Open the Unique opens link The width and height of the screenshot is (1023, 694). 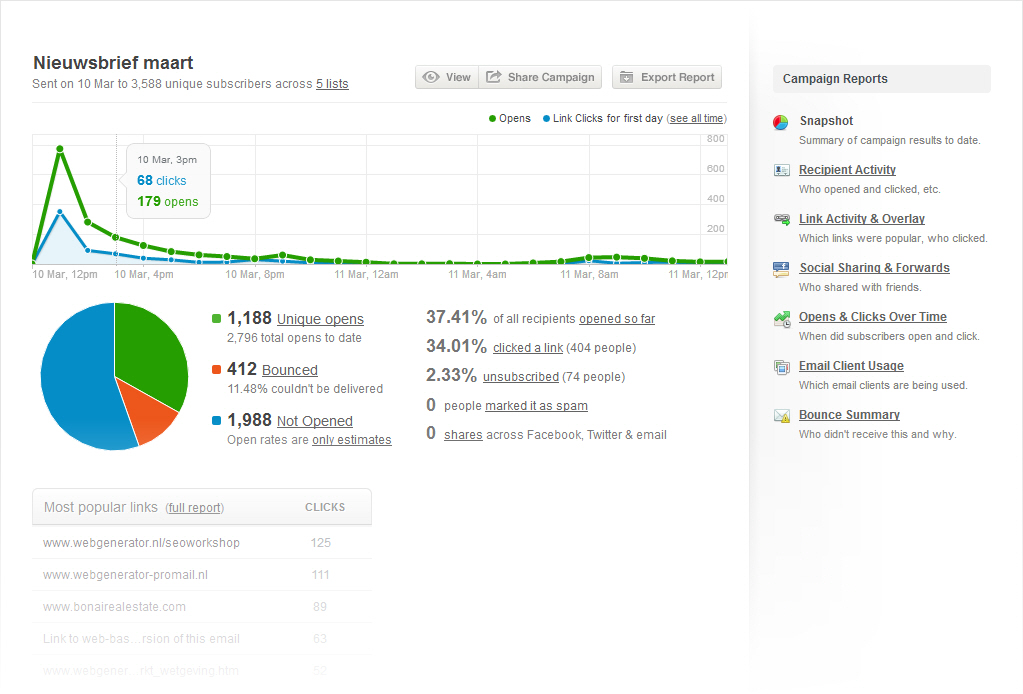pos(320,319)
